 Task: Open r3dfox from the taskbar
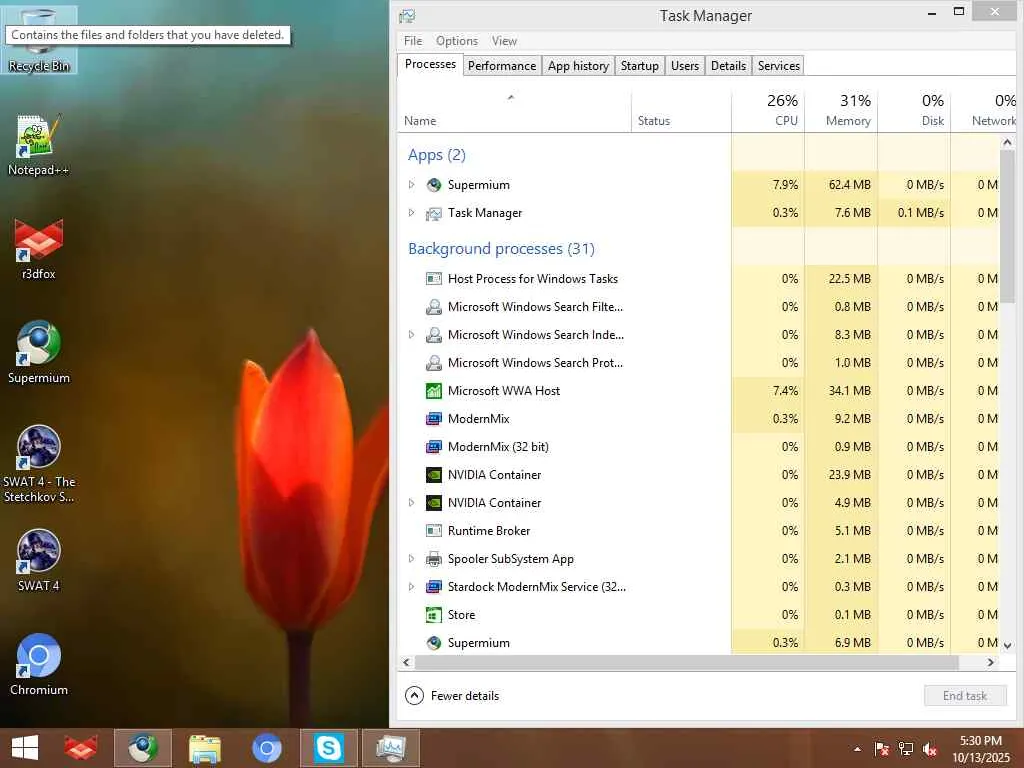[80, 748]
